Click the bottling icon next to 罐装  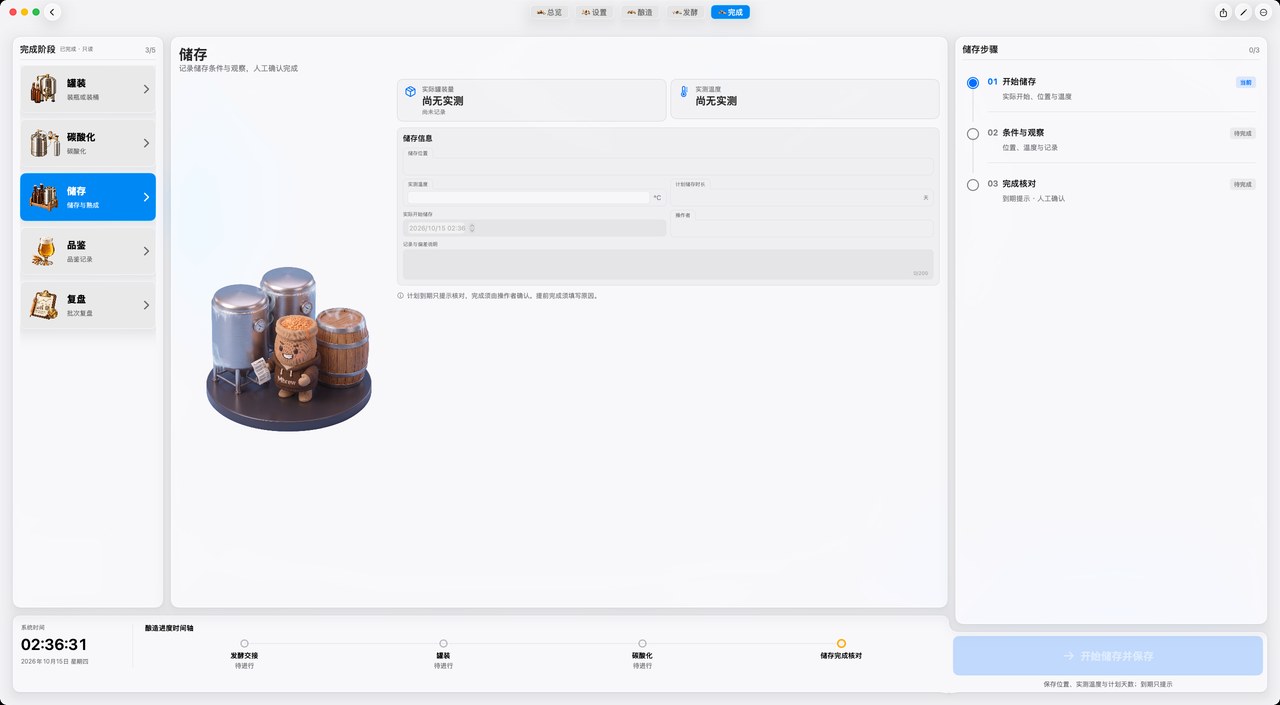click(43, 89)
